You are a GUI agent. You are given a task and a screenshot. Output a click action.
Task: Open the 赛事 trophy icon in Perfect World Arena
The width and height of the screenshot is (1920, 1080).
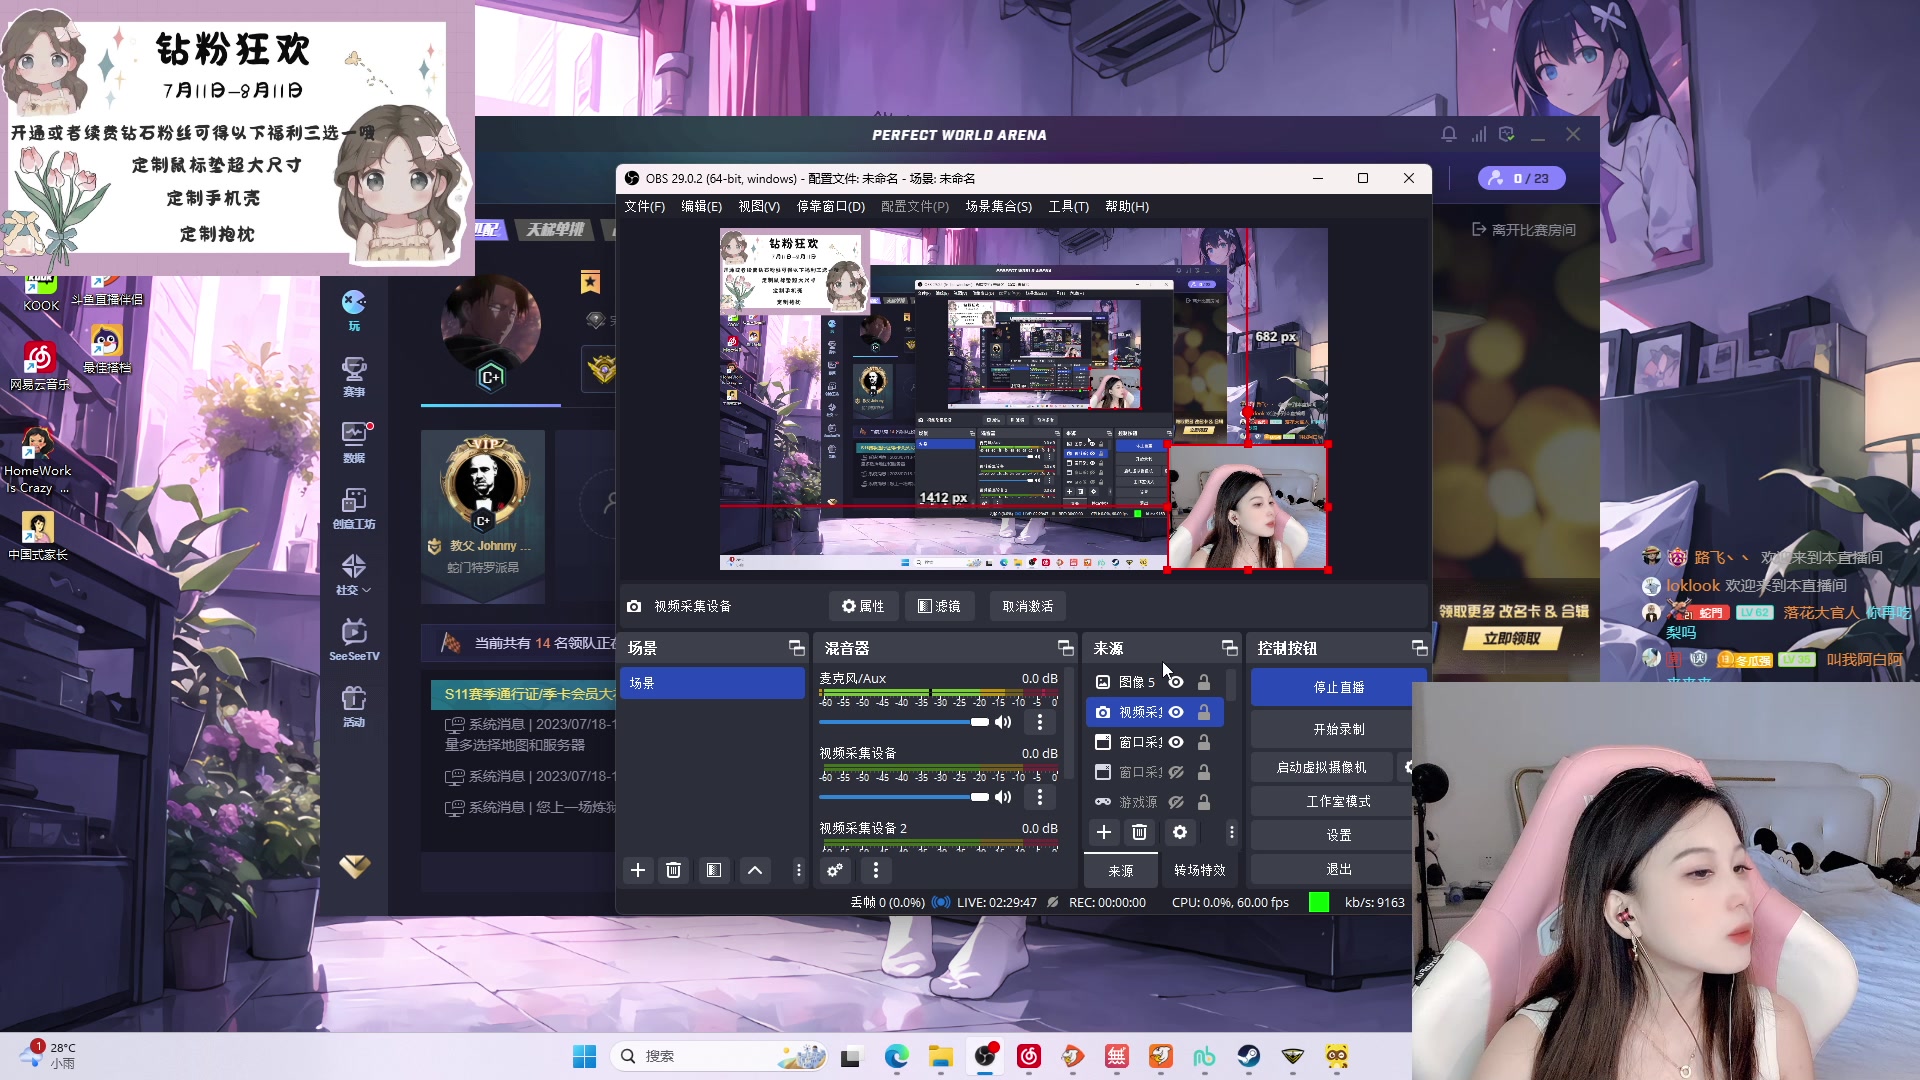coord(354,377)
